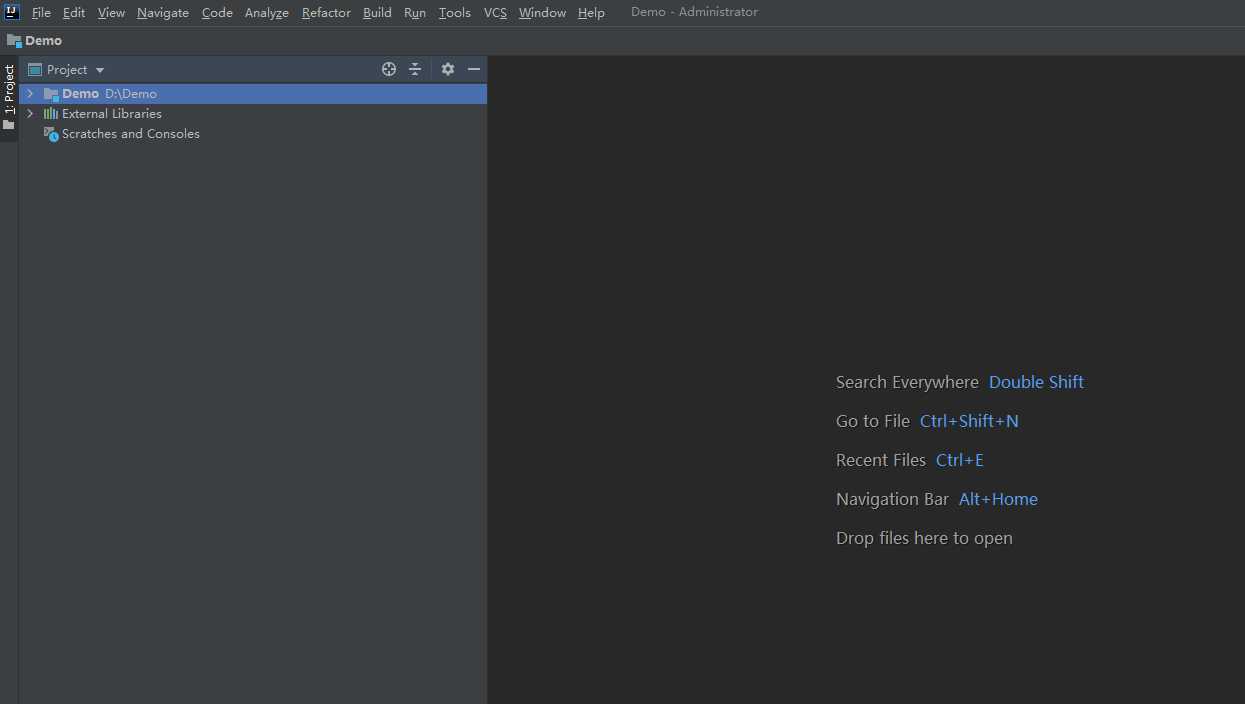Click the Search Everywhere label

[x=907, y=382]
